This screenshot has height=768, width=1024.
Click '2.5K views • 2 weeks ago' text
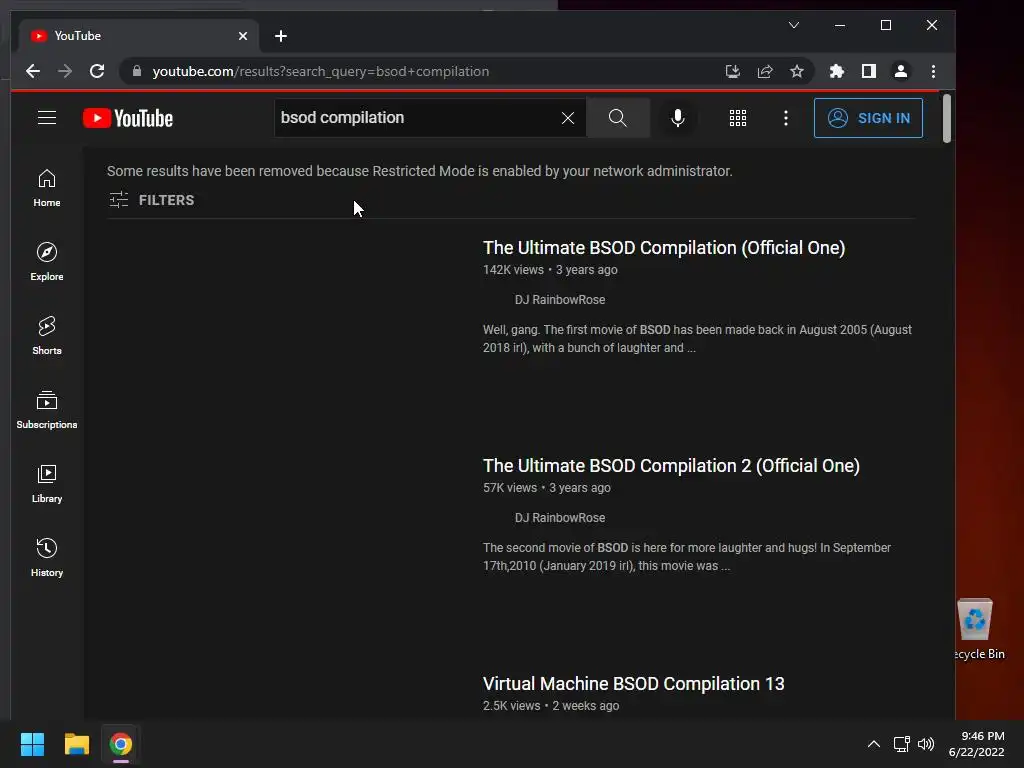point(551,706)
